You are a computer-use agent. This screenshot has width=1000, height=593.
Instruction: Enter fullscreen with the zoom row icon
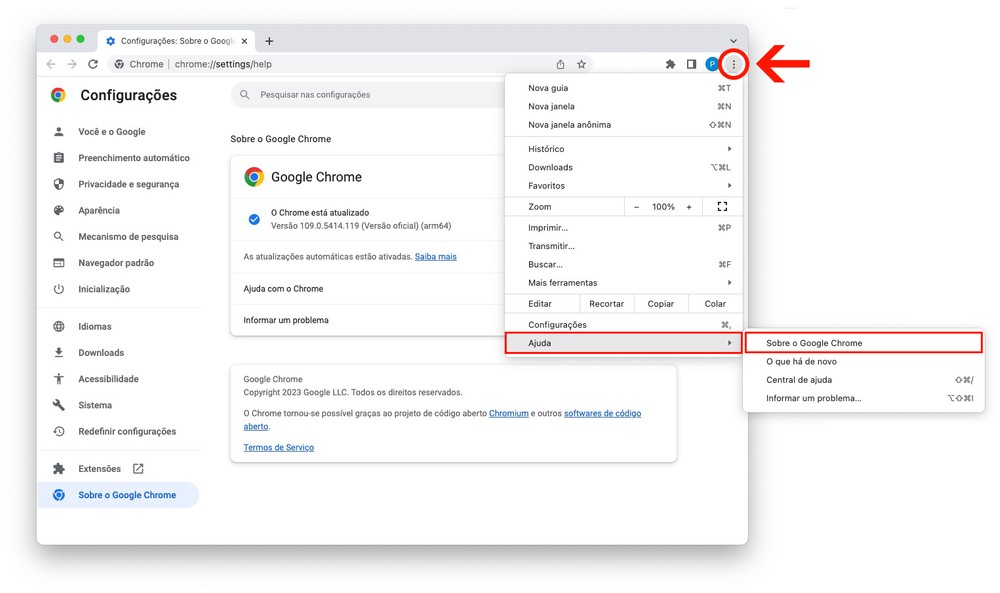[722, 207]
